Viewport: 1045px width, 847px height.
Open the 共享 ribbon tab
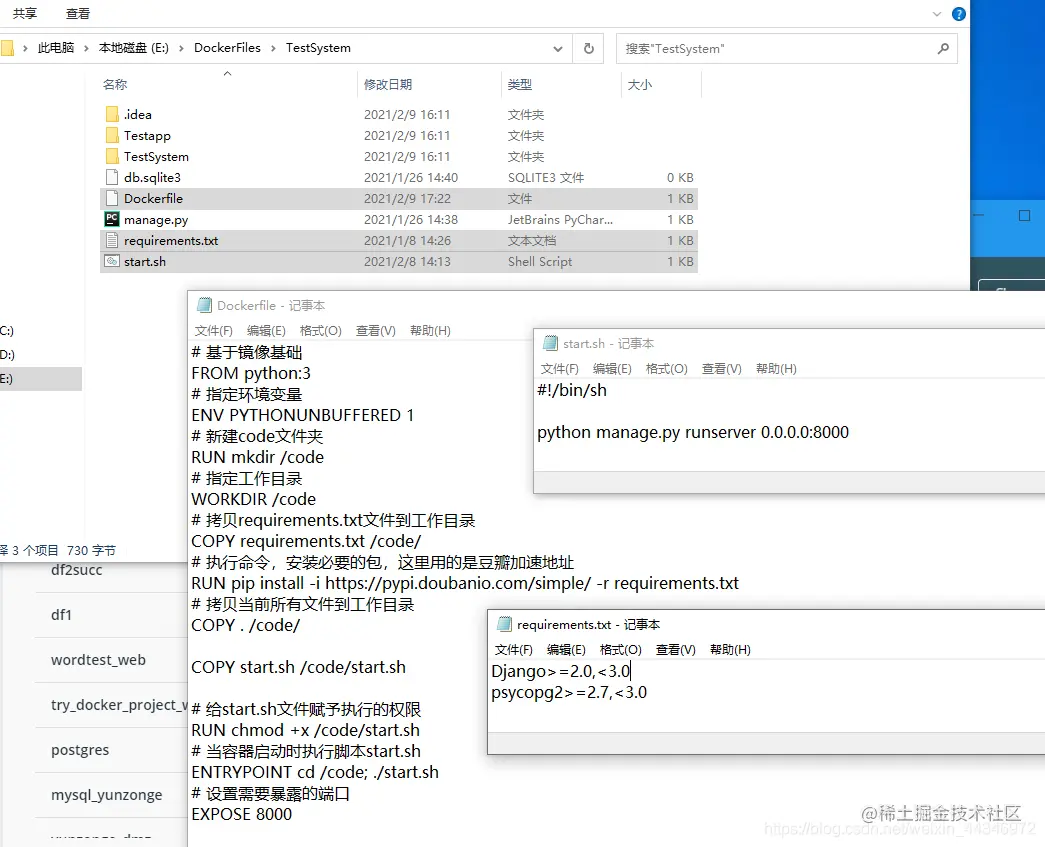tap(25, 13)
